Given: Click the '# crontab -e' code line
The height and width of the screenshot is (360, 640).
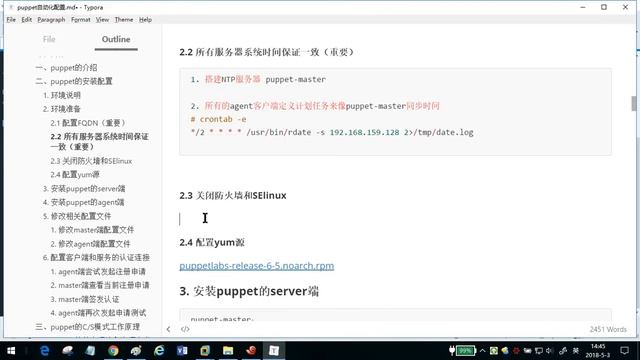Looking at the screenshot, I should [x=218, y=119].
